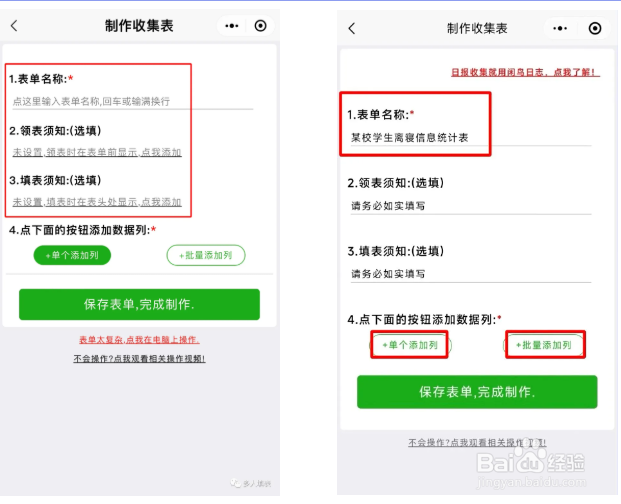The height and width of the screenshot is (504, 621).
Task: Click empty 表单名称 input on left screen
Action: (133, 101)
